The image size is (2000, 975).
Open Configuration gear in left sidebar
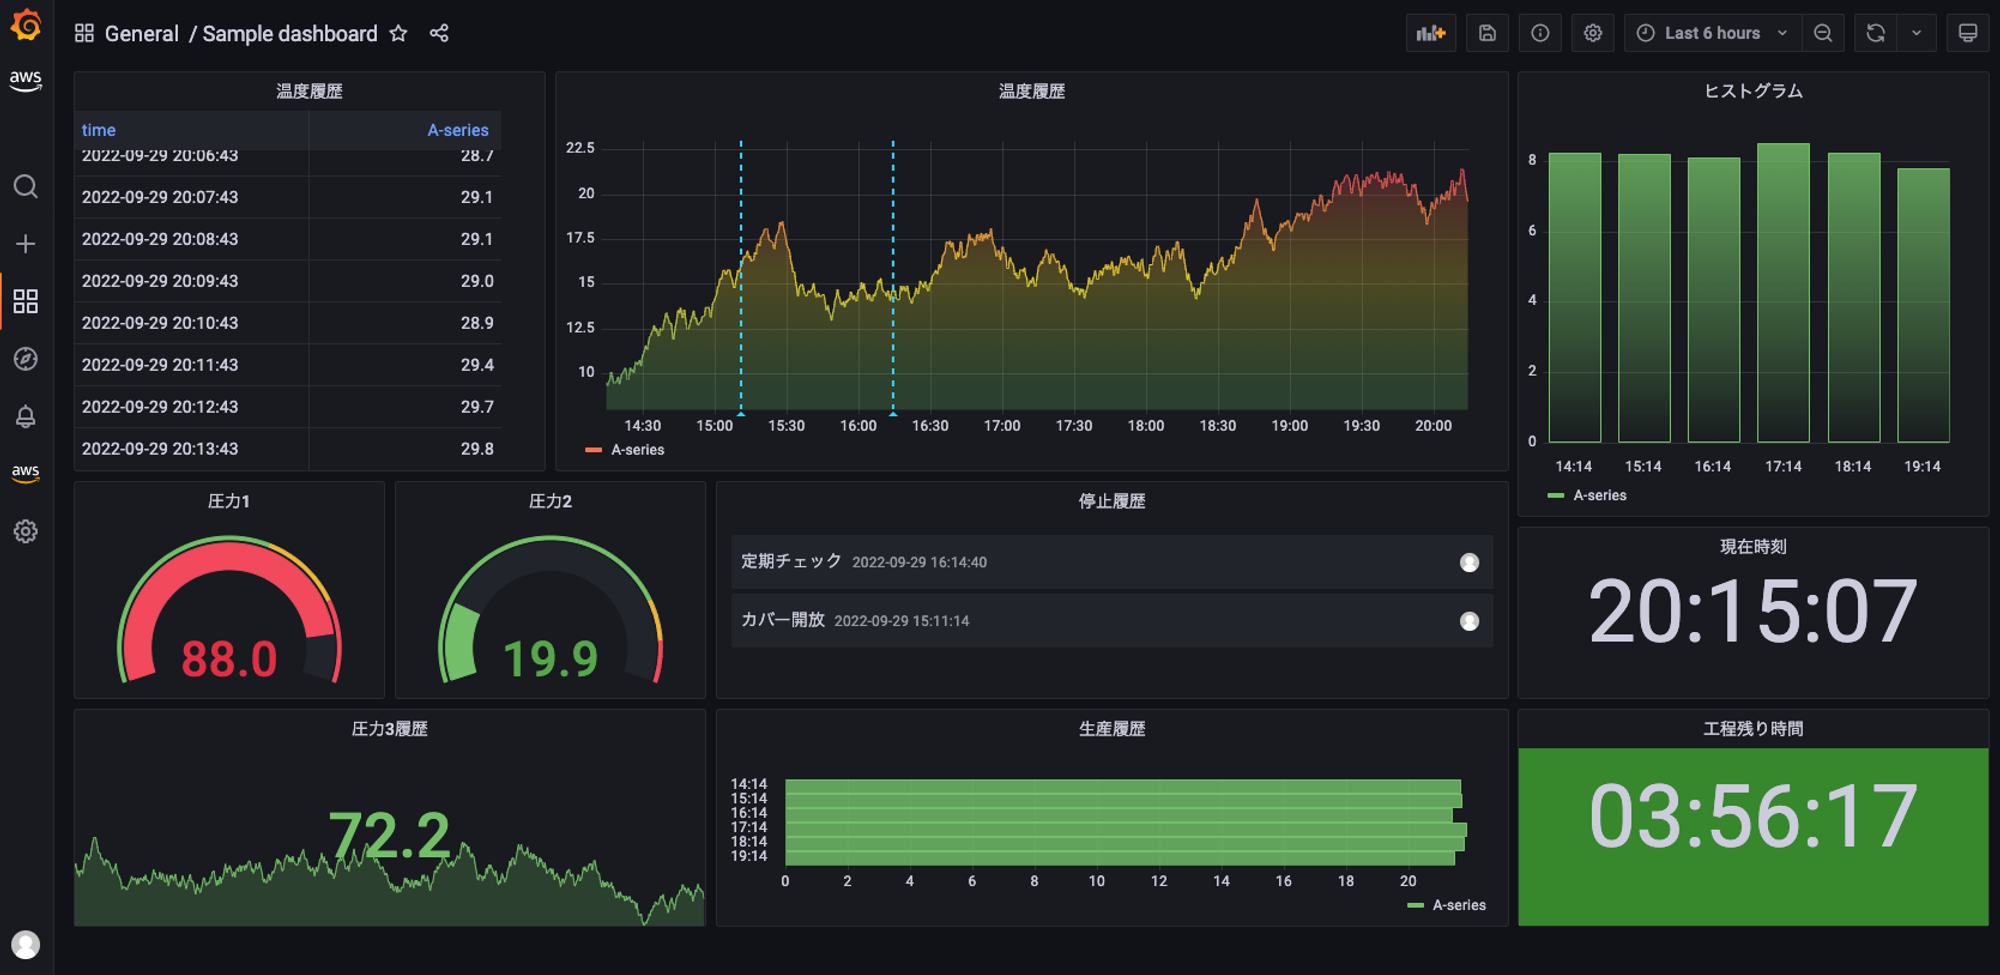pyautogui.click(x=26, y=531)
